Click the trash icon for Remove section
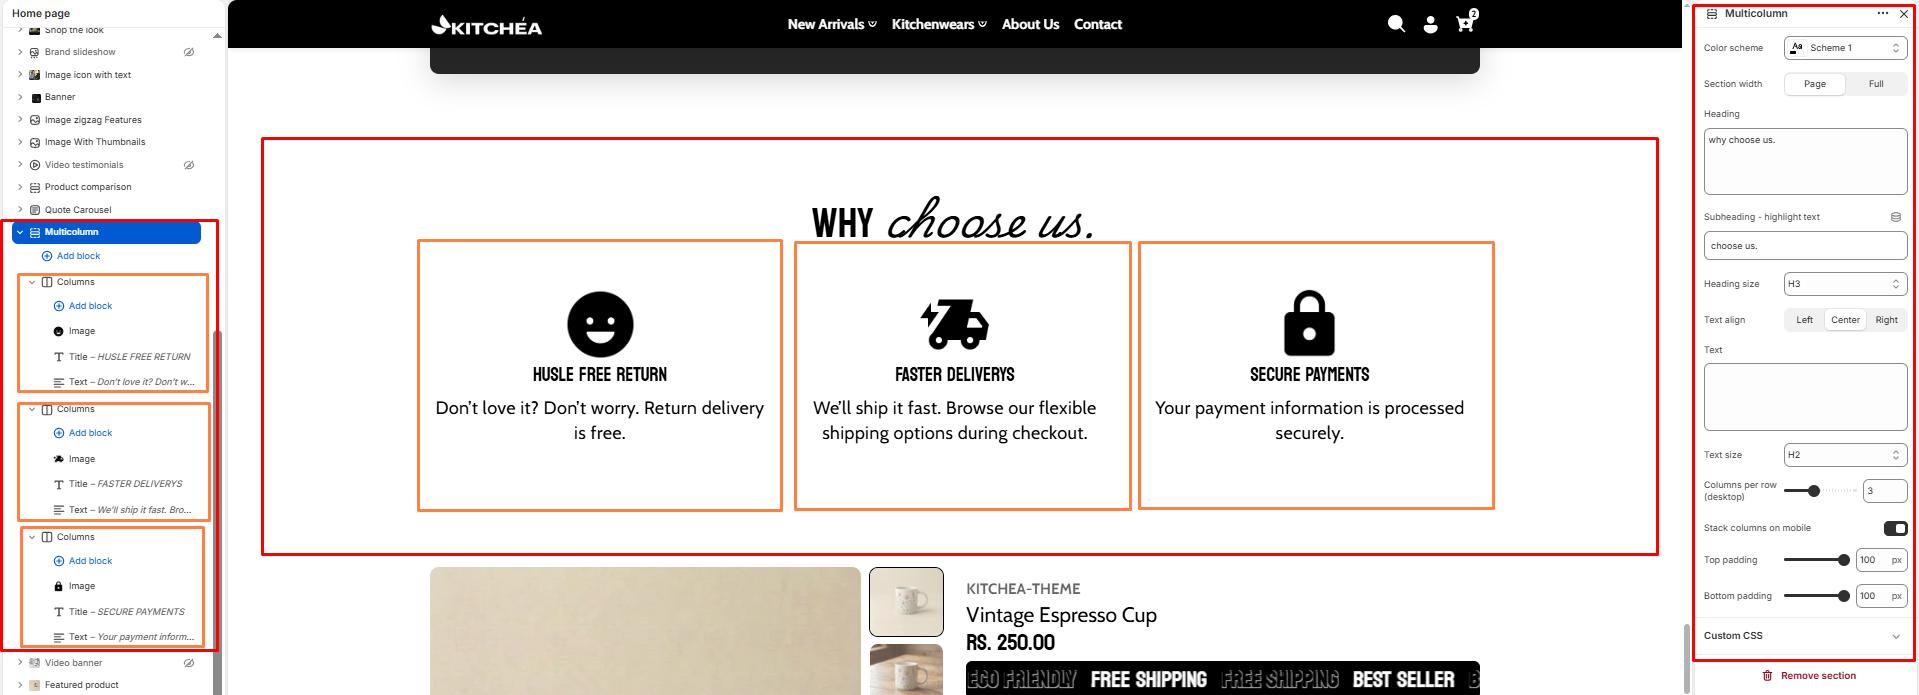Screen dimensions: 1919x695 pyautogui.click(x=1767, y=676)
